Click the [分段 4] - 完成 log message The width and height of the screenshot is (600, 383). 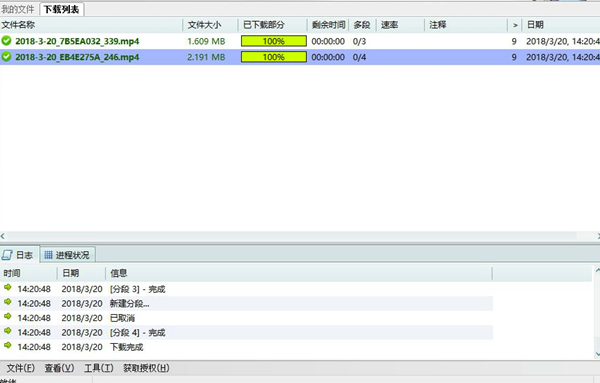[138, 332]
